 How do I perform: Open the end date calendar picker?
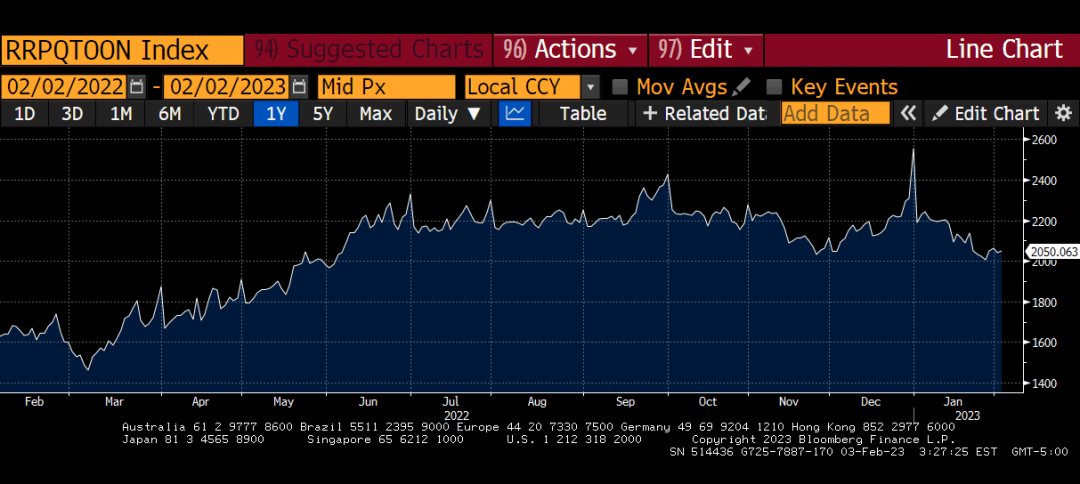point(299,87)
